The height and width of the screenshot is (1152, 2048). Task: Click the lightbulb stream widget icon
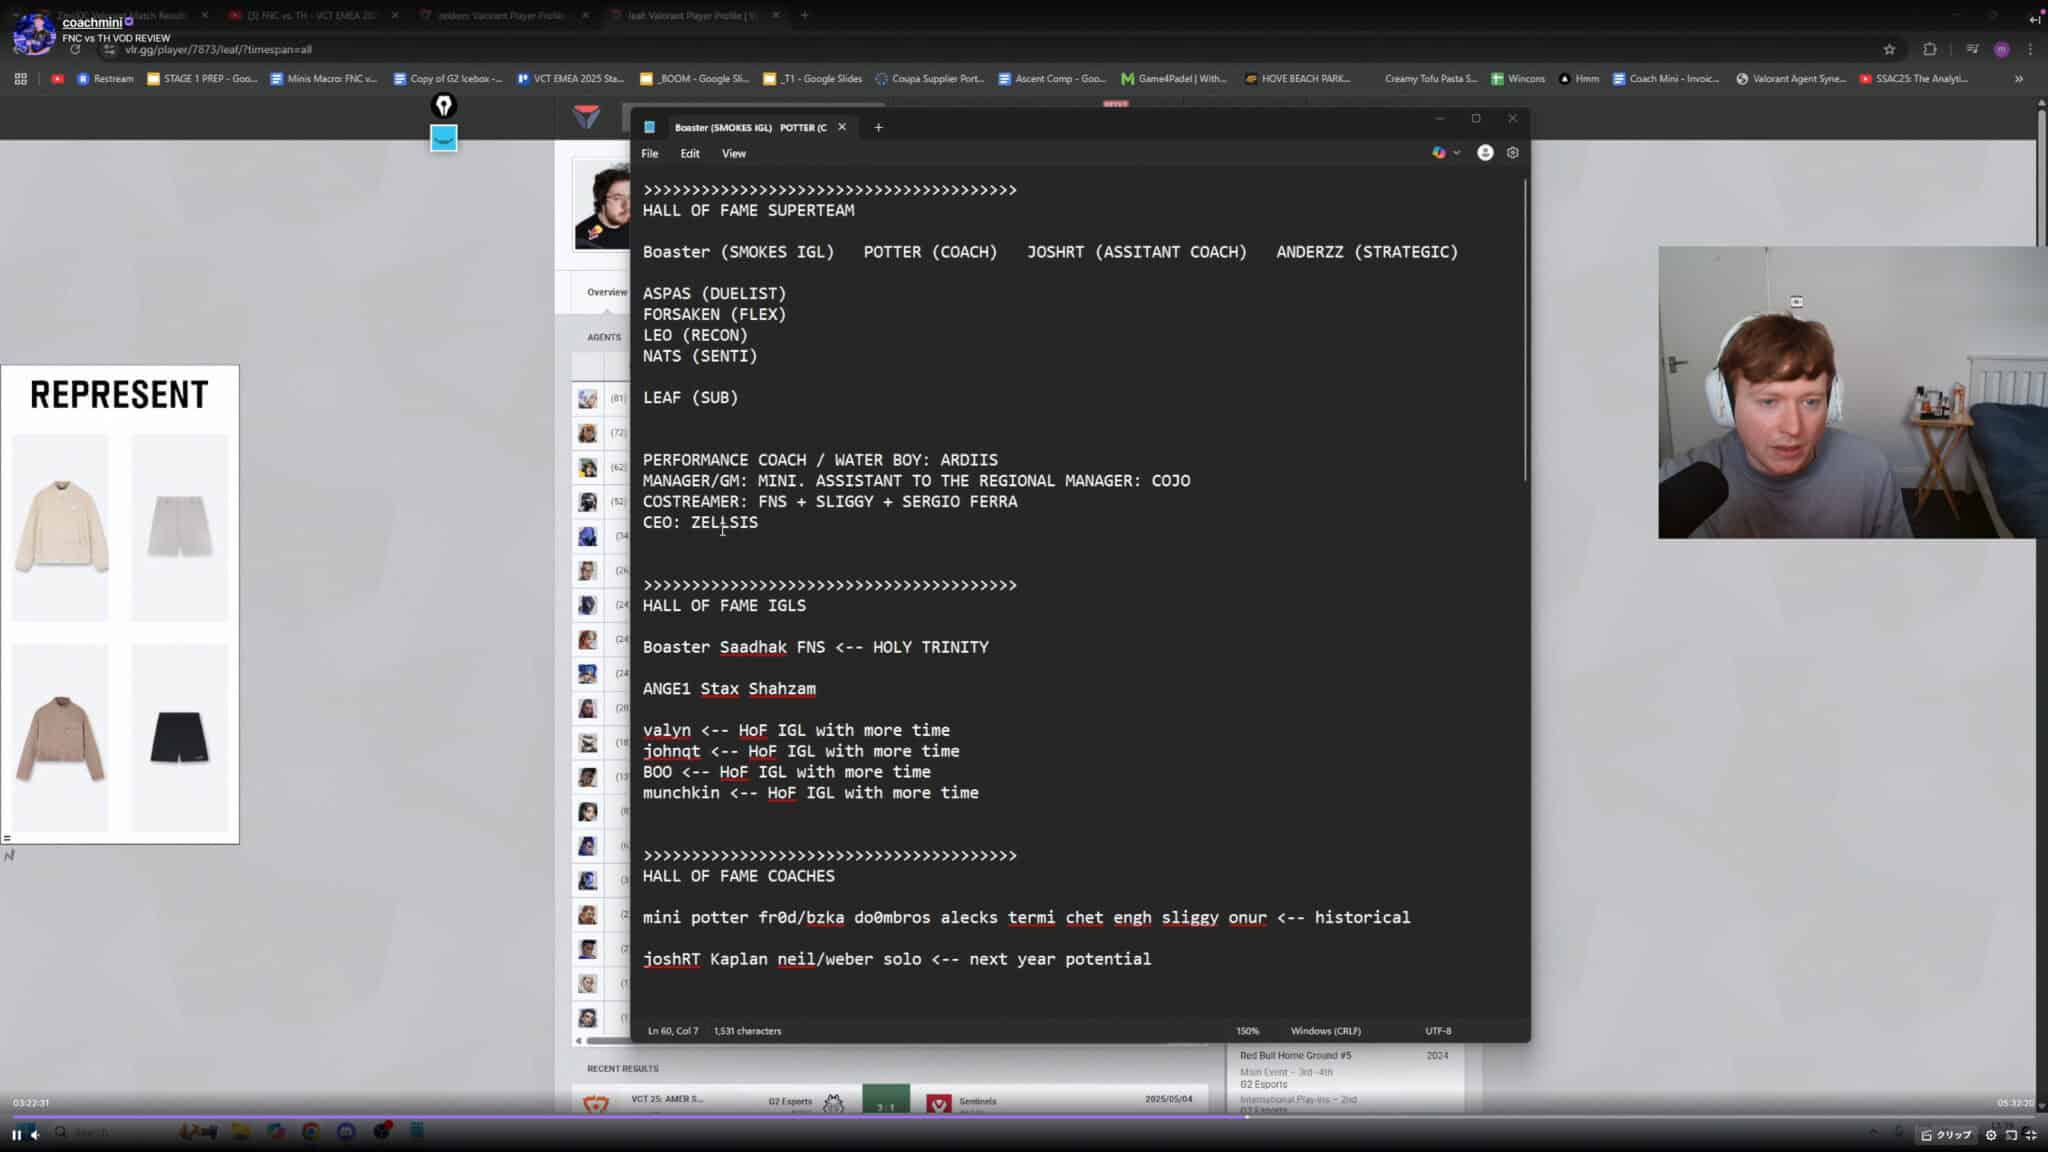(443, 105)
